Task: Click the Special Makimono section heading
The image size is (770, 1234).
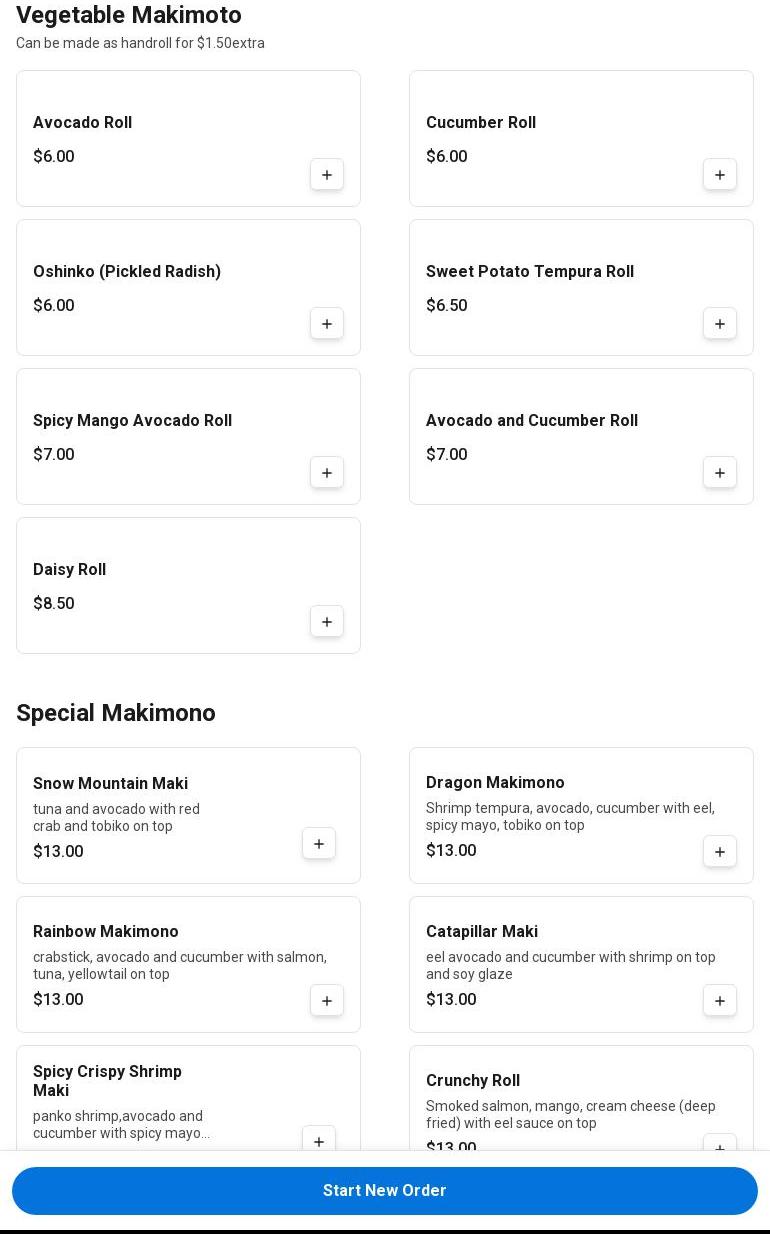Action: coord(116,713)
